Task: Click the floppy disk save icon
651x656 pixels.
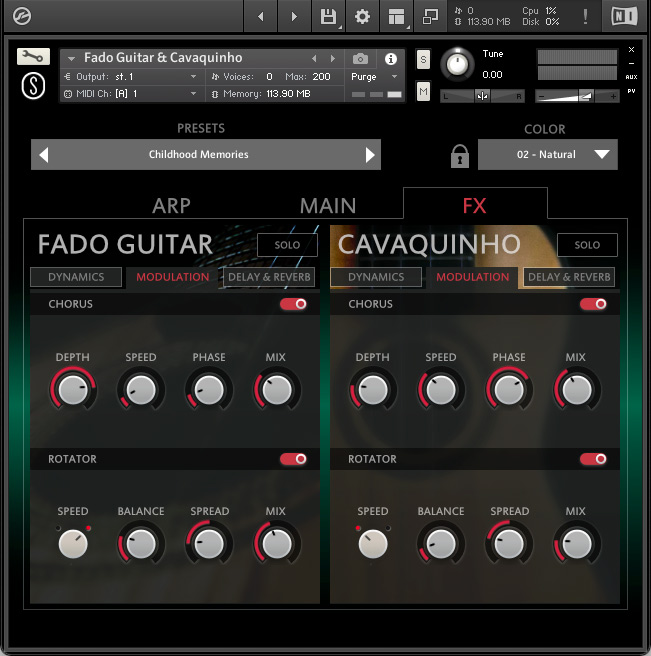Action: tap(328, 16)
